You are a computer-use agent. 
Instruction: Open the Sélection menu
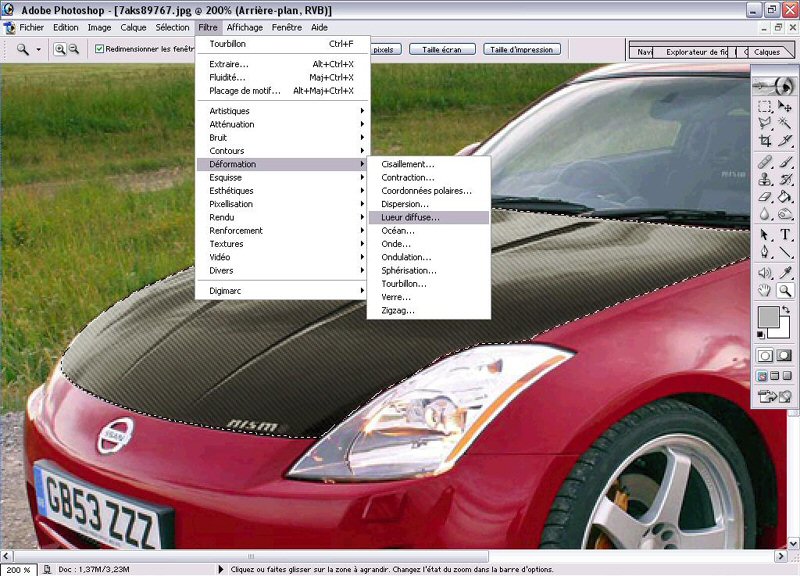click(x=172, y=28)
